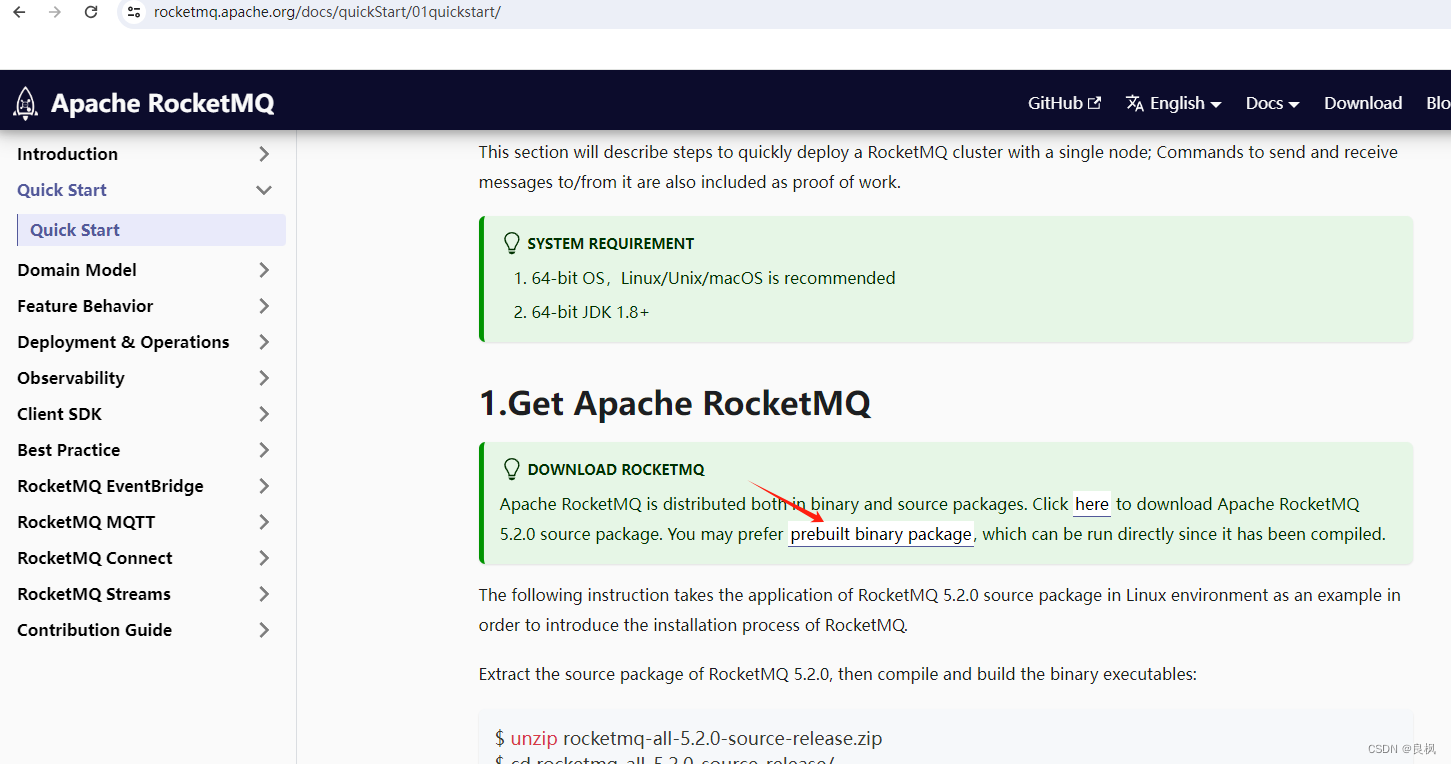The height and width of the screenshot is (764, 1451).
Task: Select the Download menu item
Action: tap(1362, 102)
